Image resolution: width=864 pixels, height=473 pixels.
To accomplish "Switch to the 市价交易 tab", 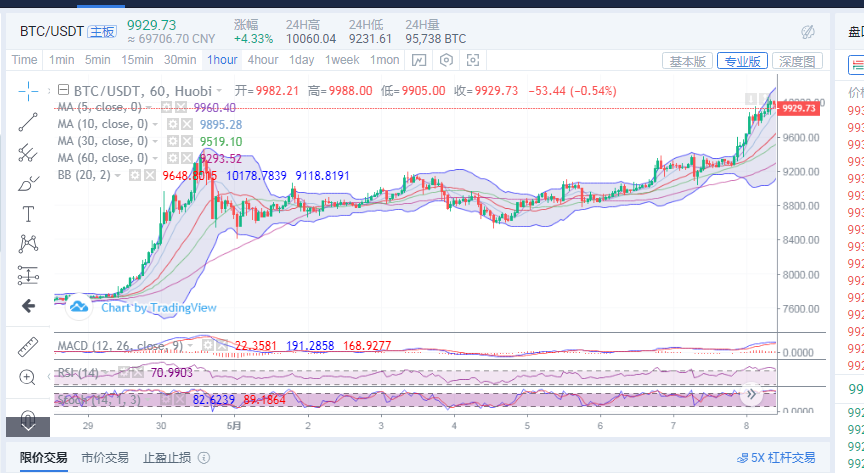I will (104, 458).
